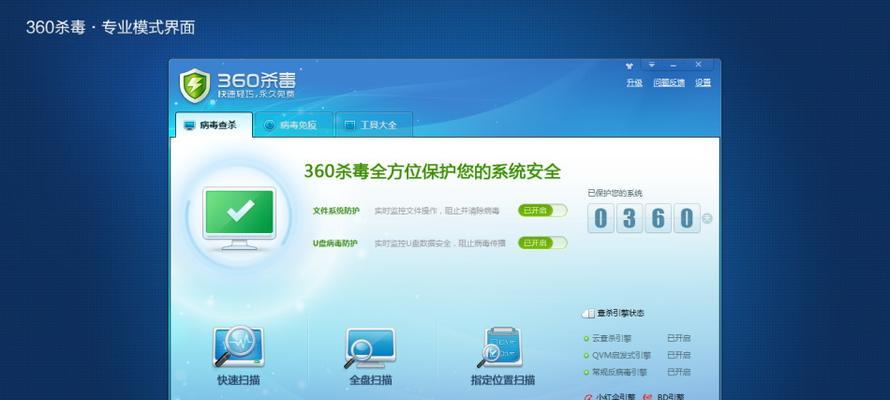Viewport: 890px width, 400px height.
Task: Click the 已保护您的系统 label
Action: click(x=615, y=193)
